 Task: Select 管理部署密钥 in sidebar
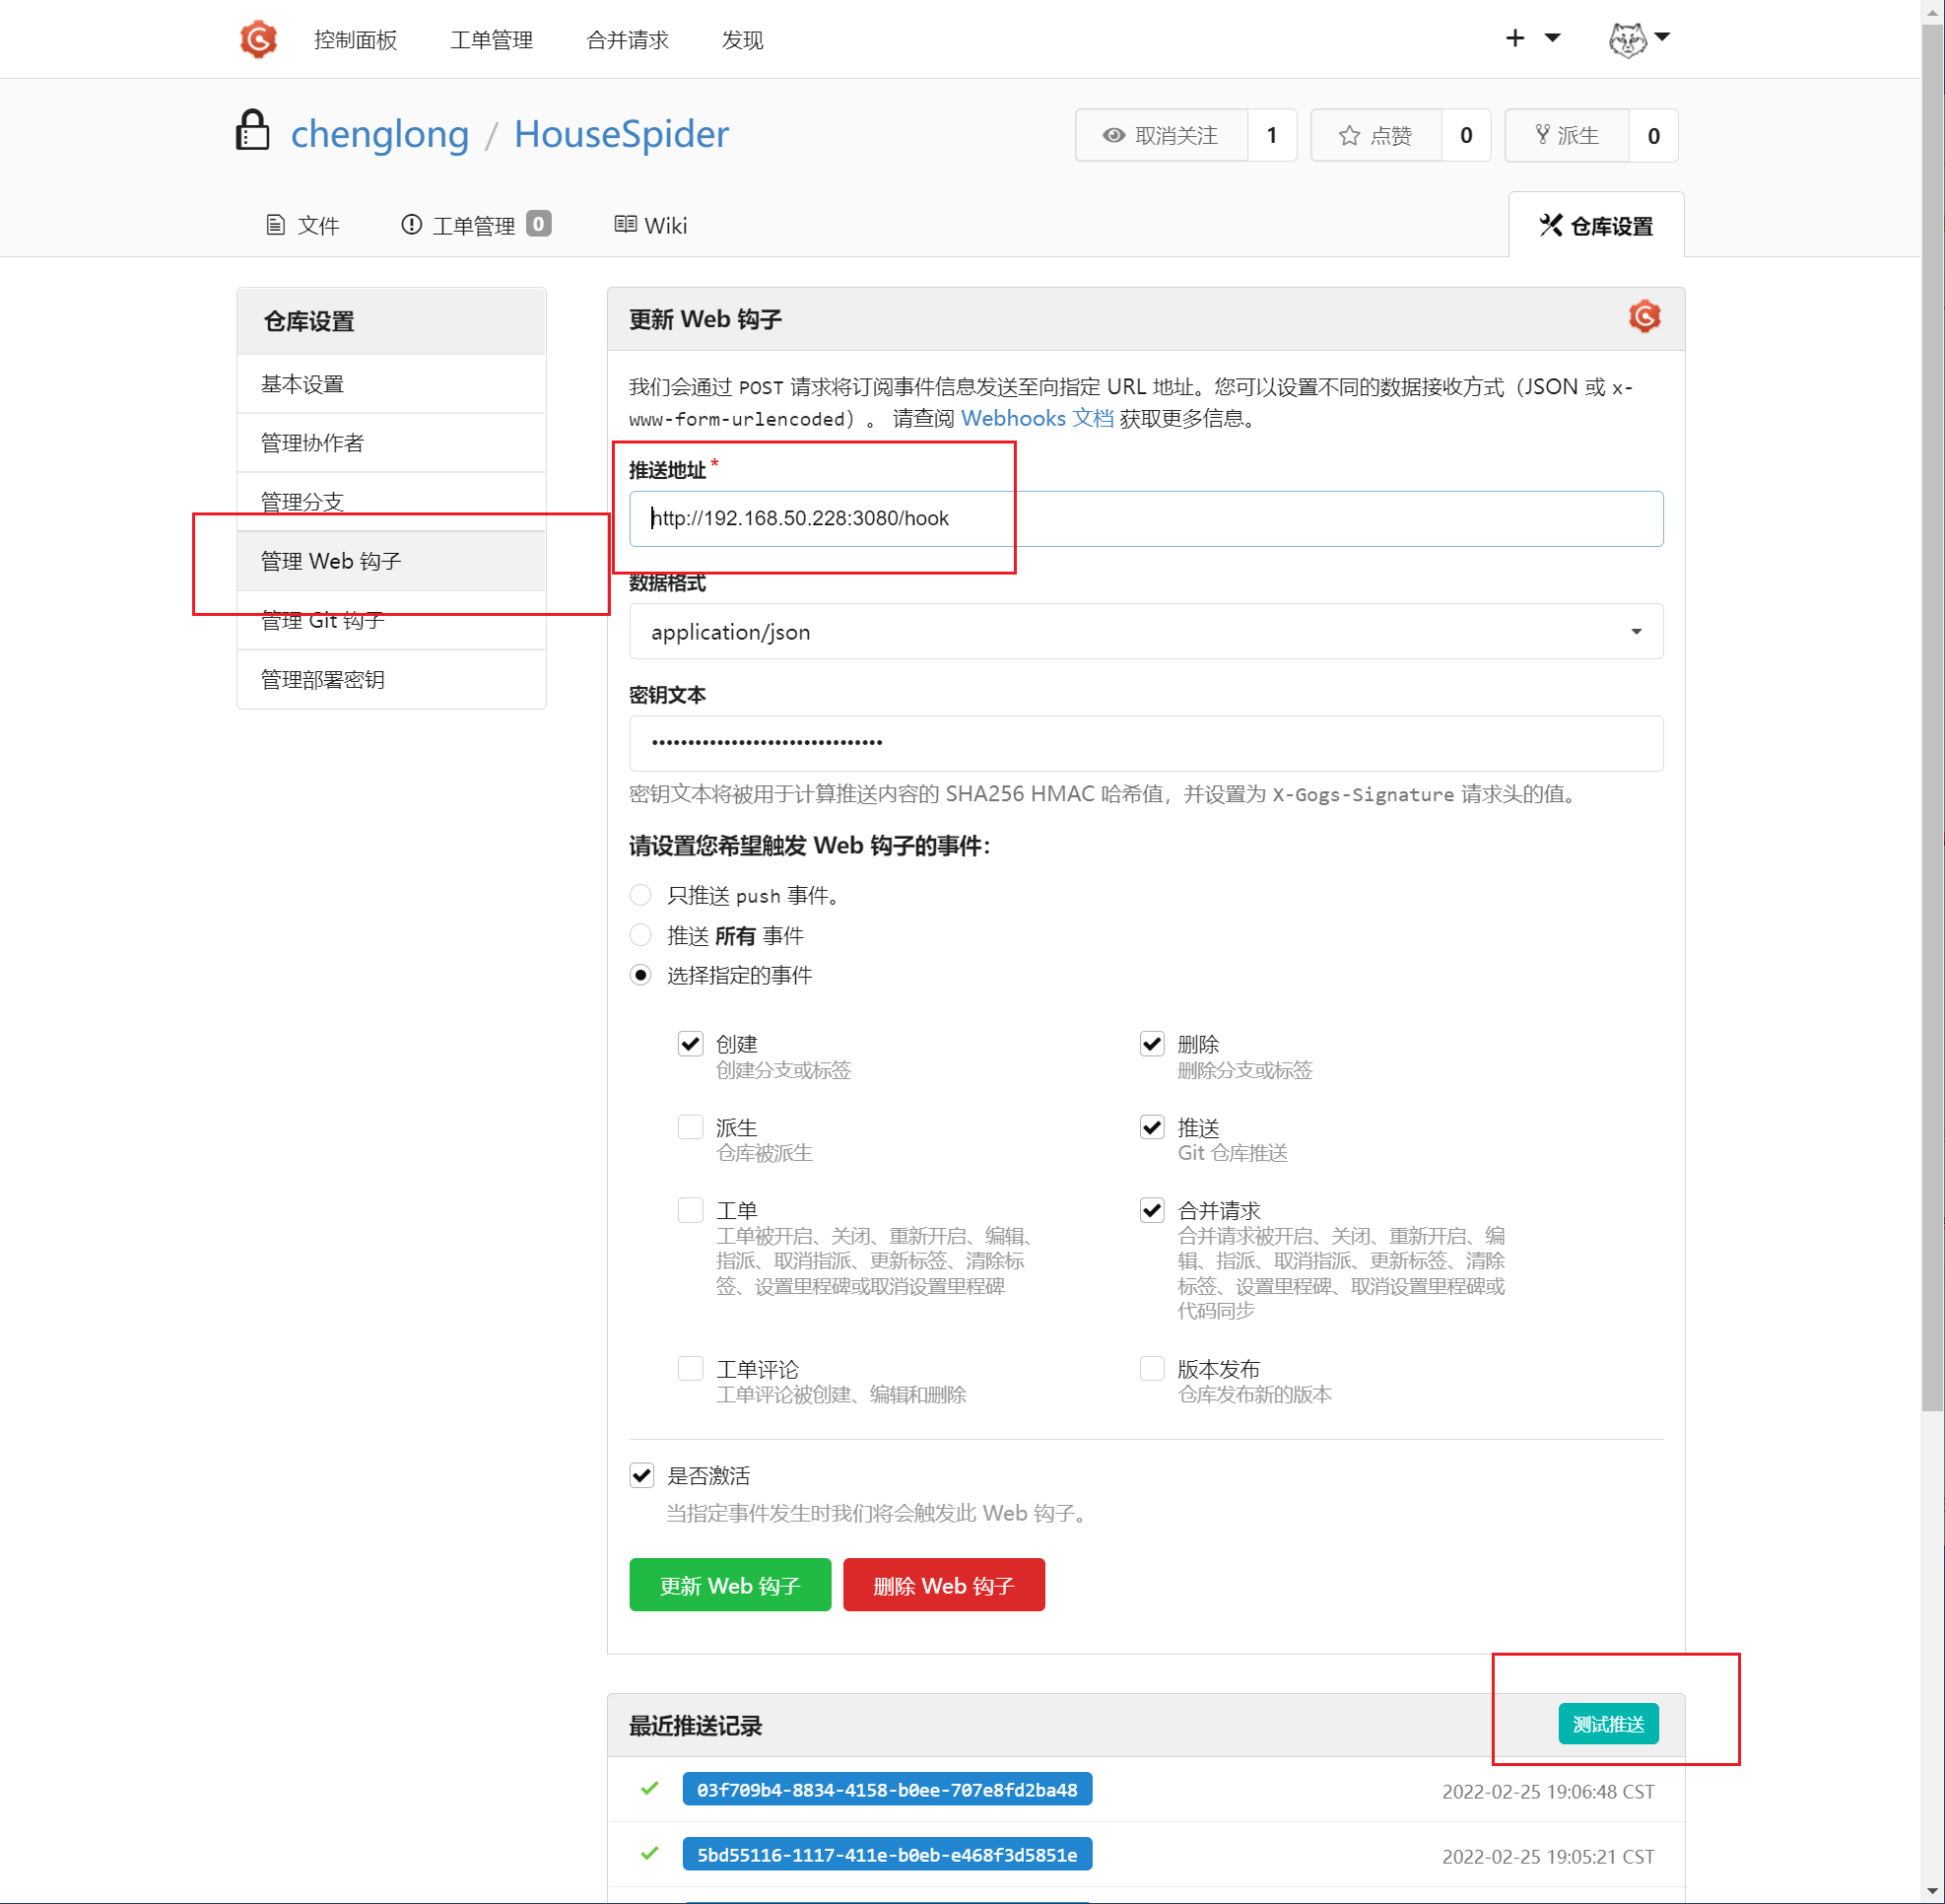click(391, 679)
